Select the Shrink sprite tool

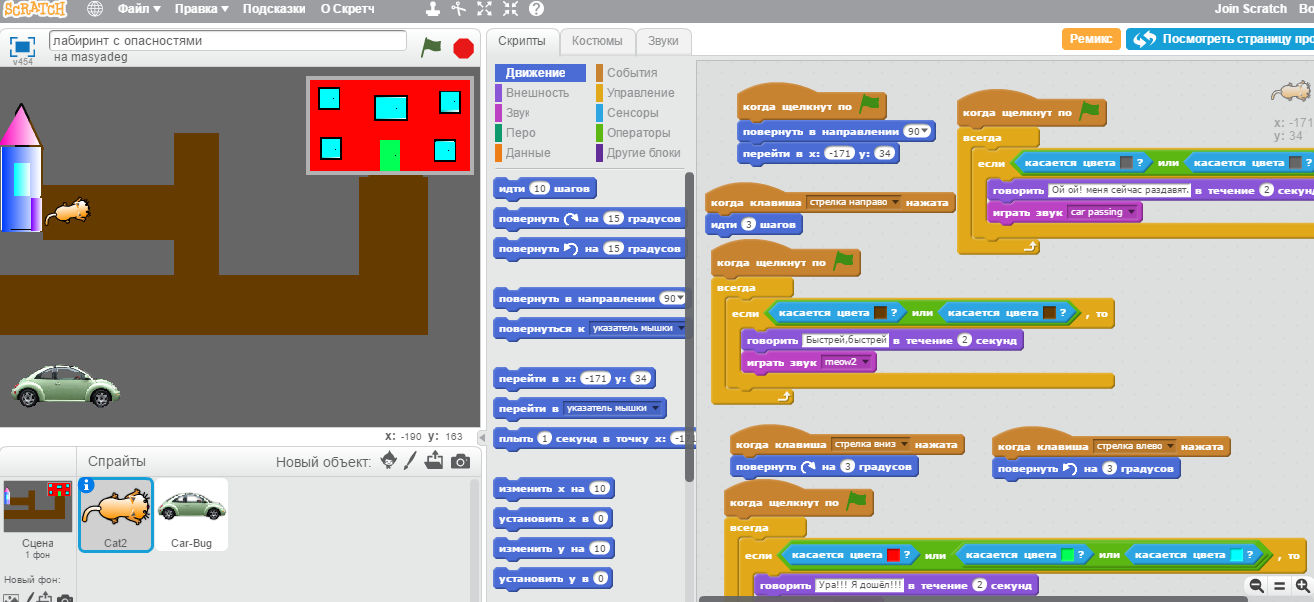[x=510, y=9]
